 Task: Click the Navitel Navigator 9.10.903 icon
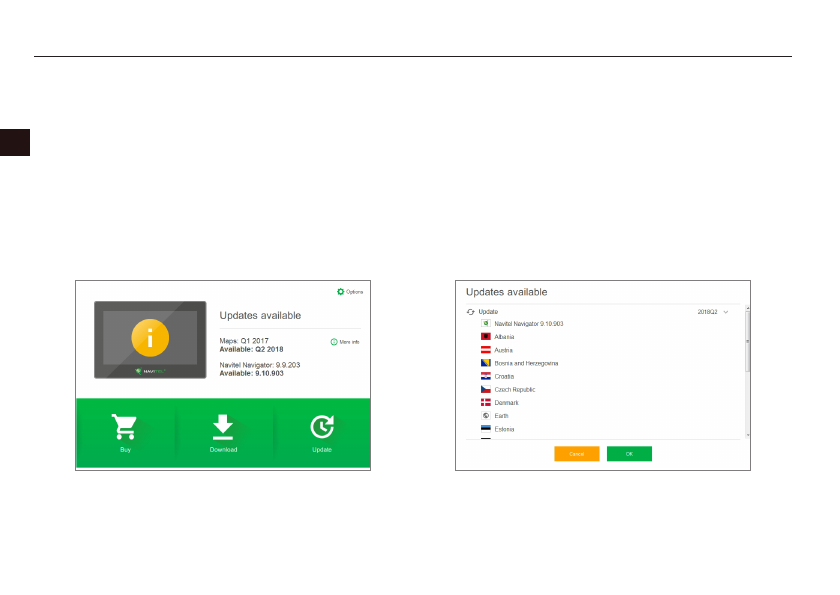(x=485, y=323)
